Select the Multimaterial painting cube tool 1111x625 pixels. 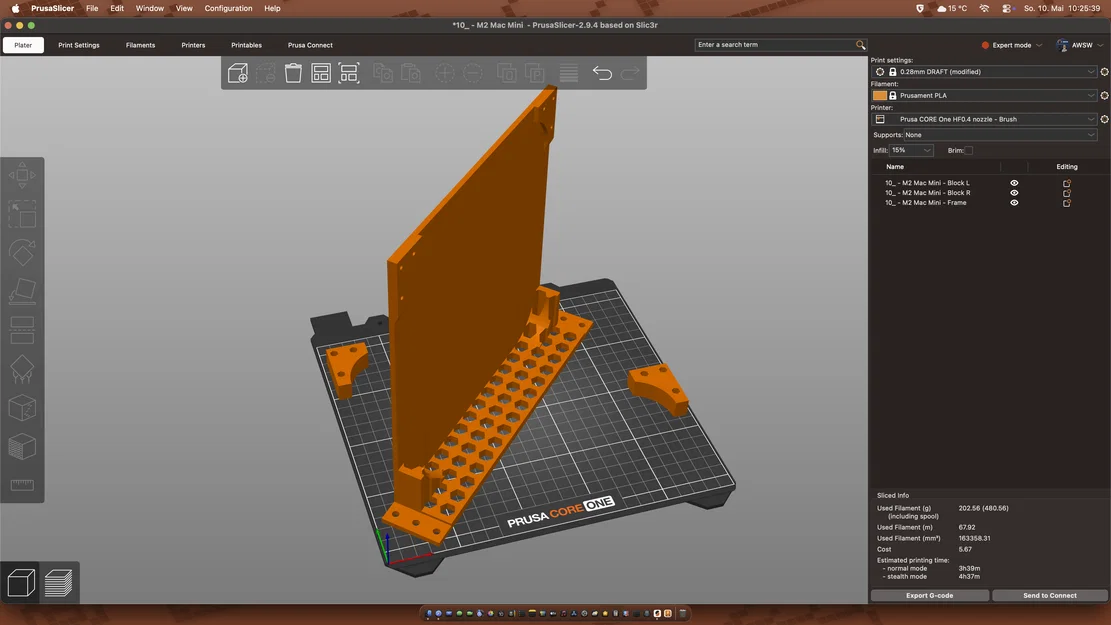pos(22,446)
